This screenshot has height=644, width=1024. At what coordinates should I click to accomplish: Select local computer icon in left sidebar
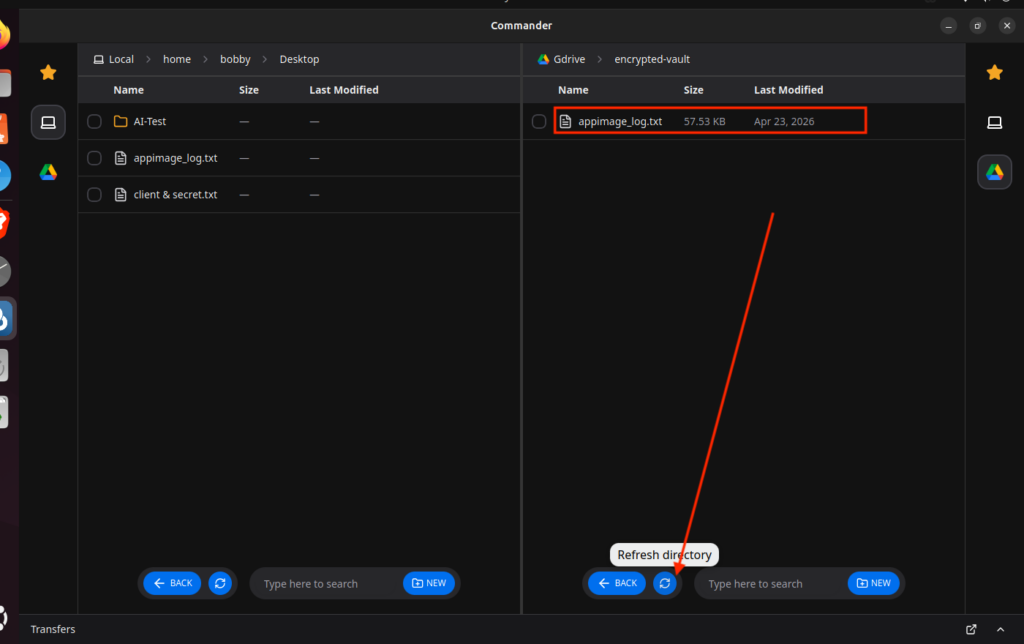[x=48, y=122]
